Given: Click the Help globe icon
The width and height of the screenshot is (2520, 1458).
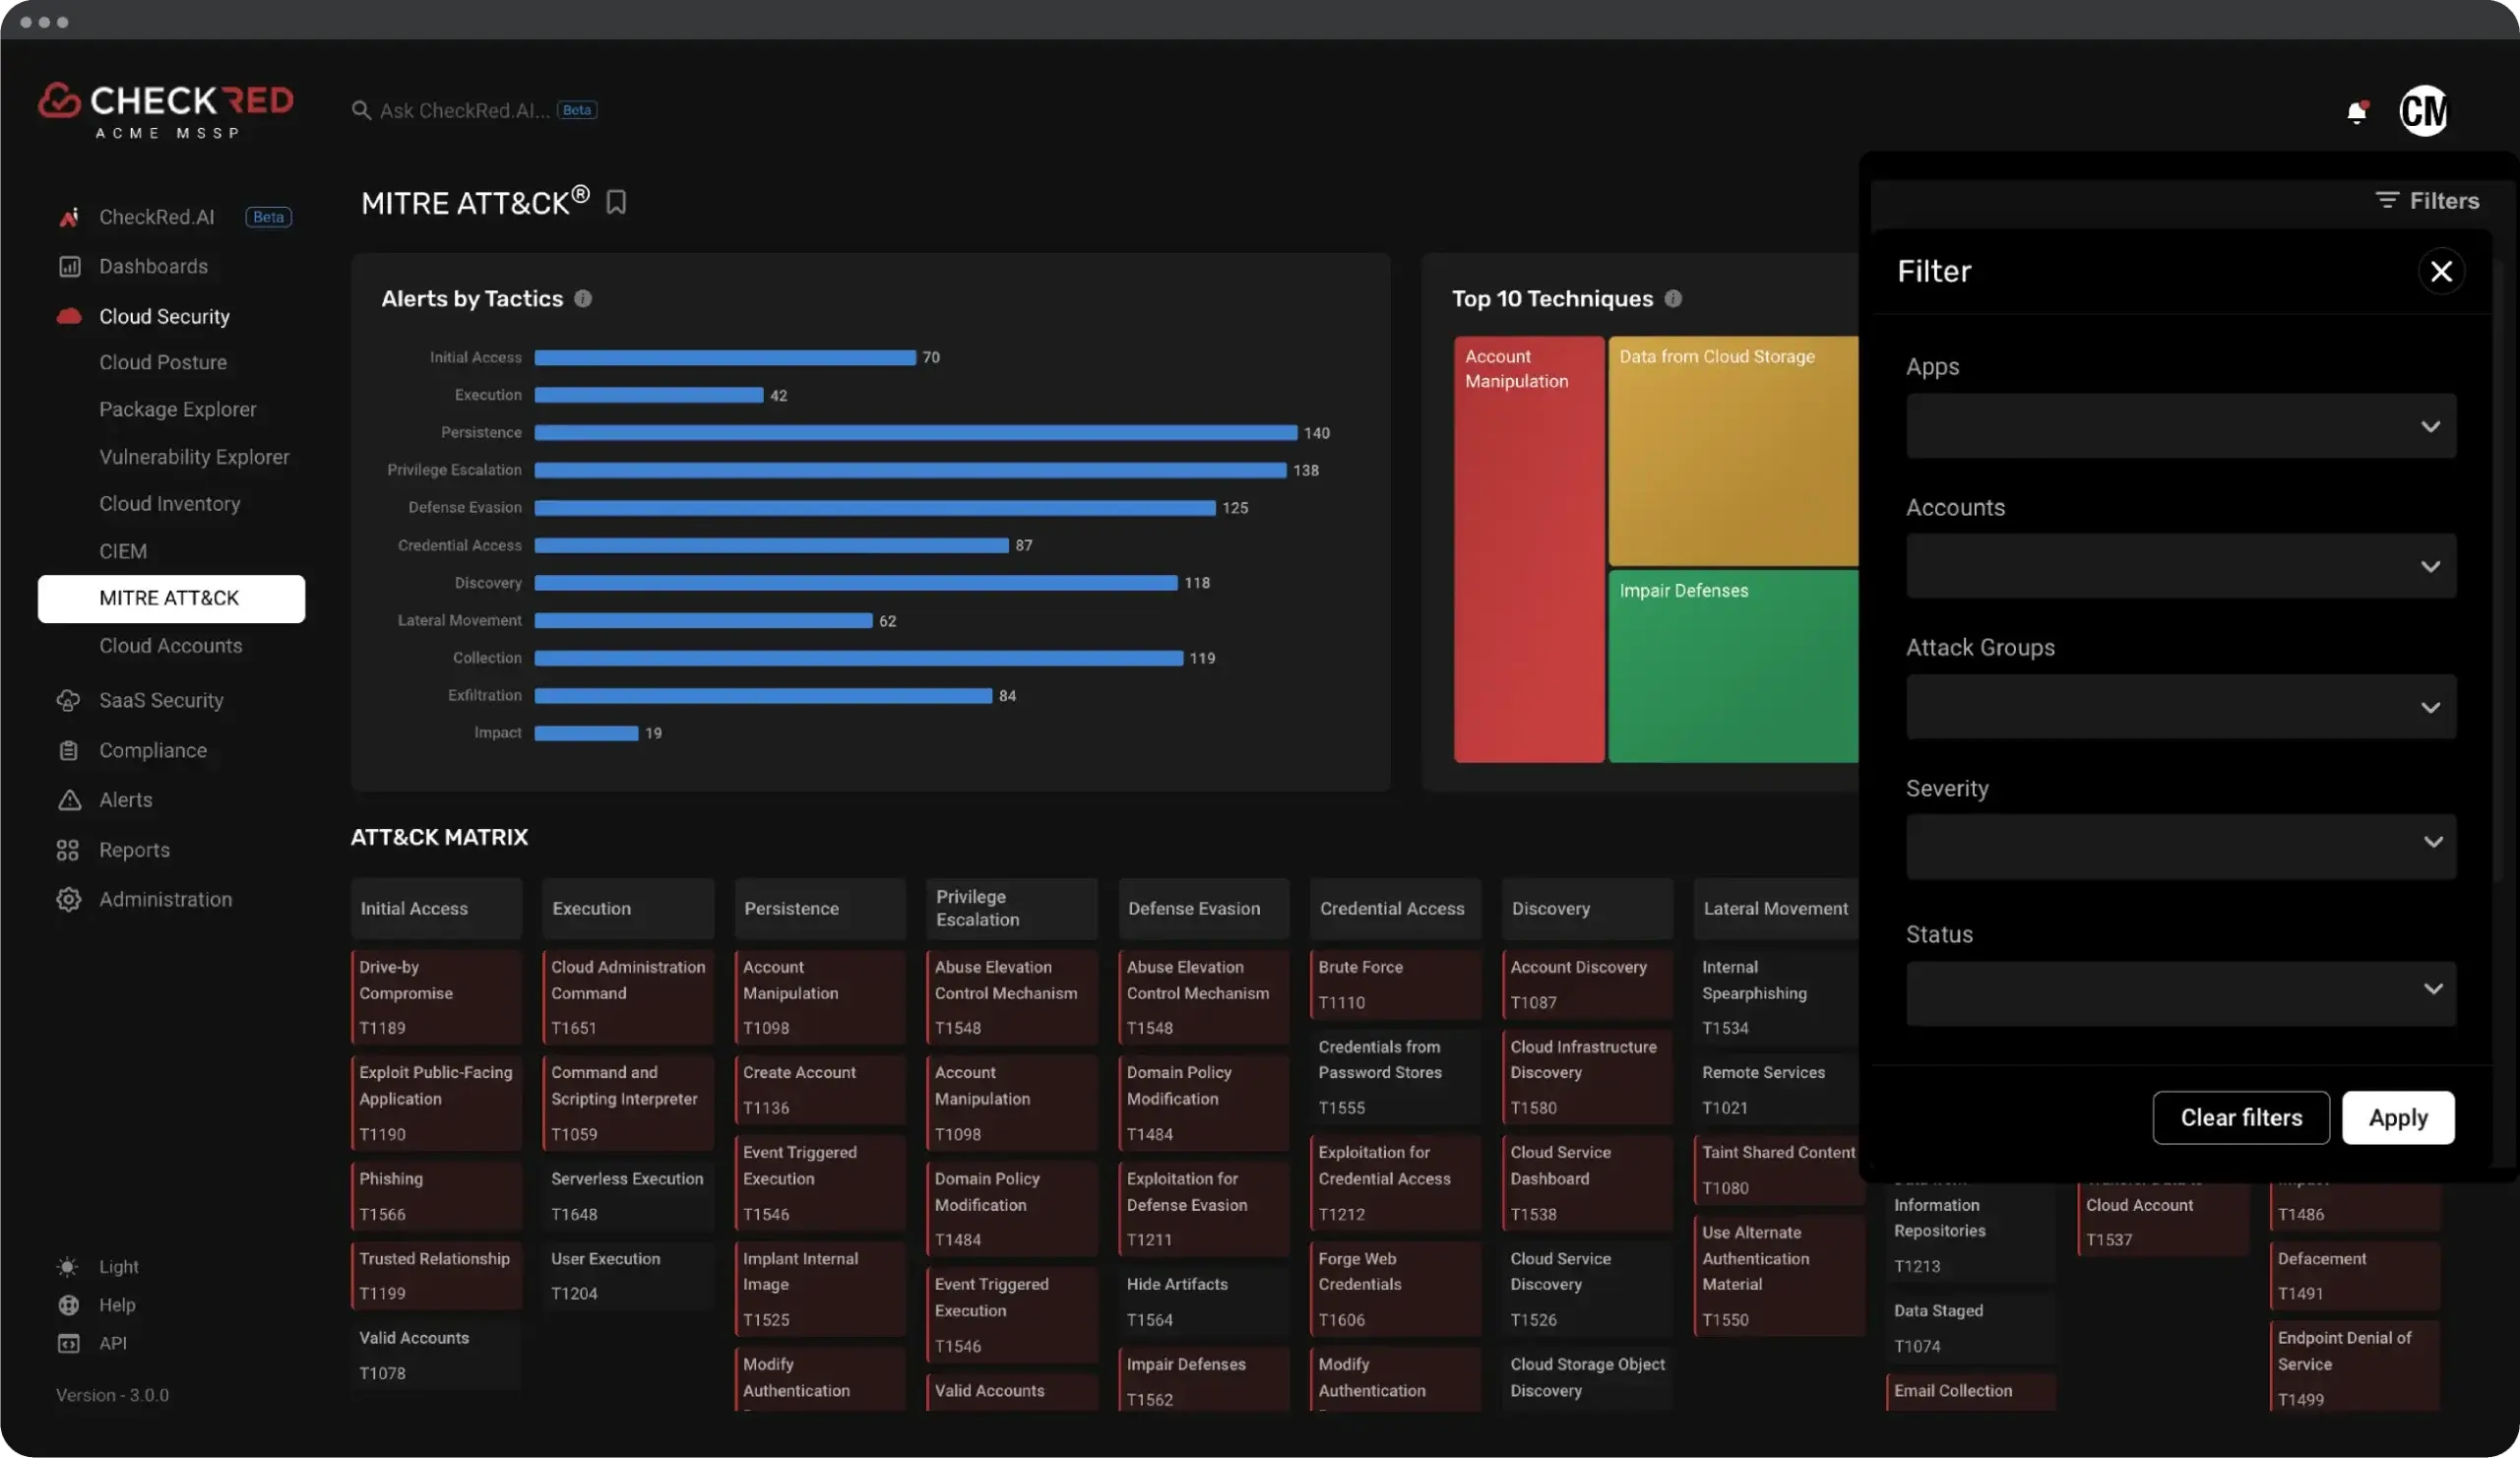Looking at the screenshot, I should [x=68, y=1305].
